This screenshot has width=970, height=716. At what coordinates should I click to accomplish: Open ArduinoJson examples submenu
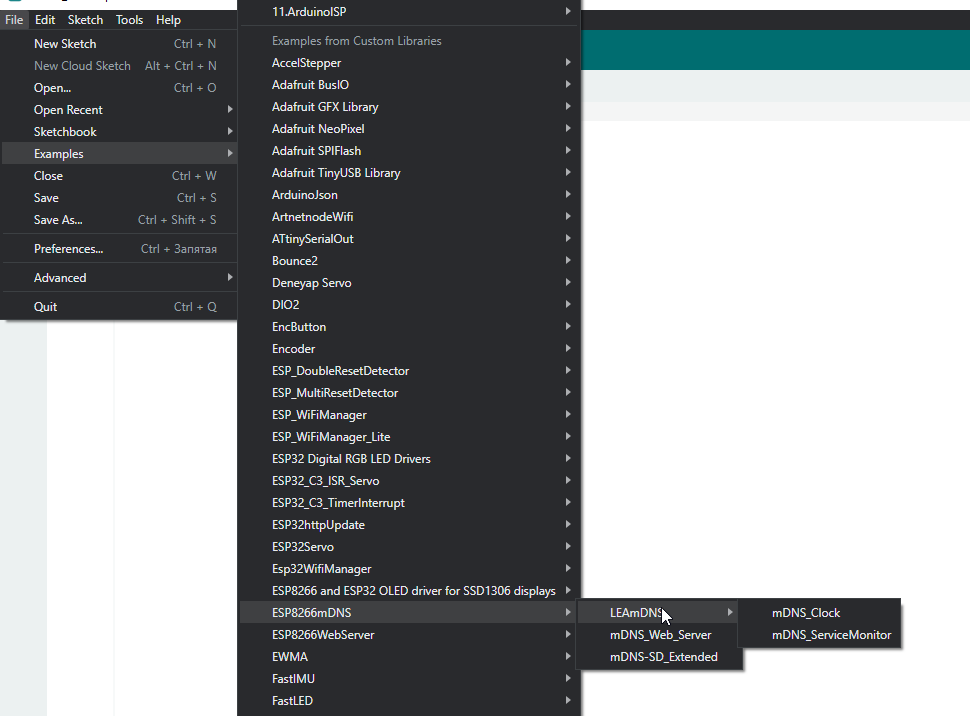pos(409,195)
